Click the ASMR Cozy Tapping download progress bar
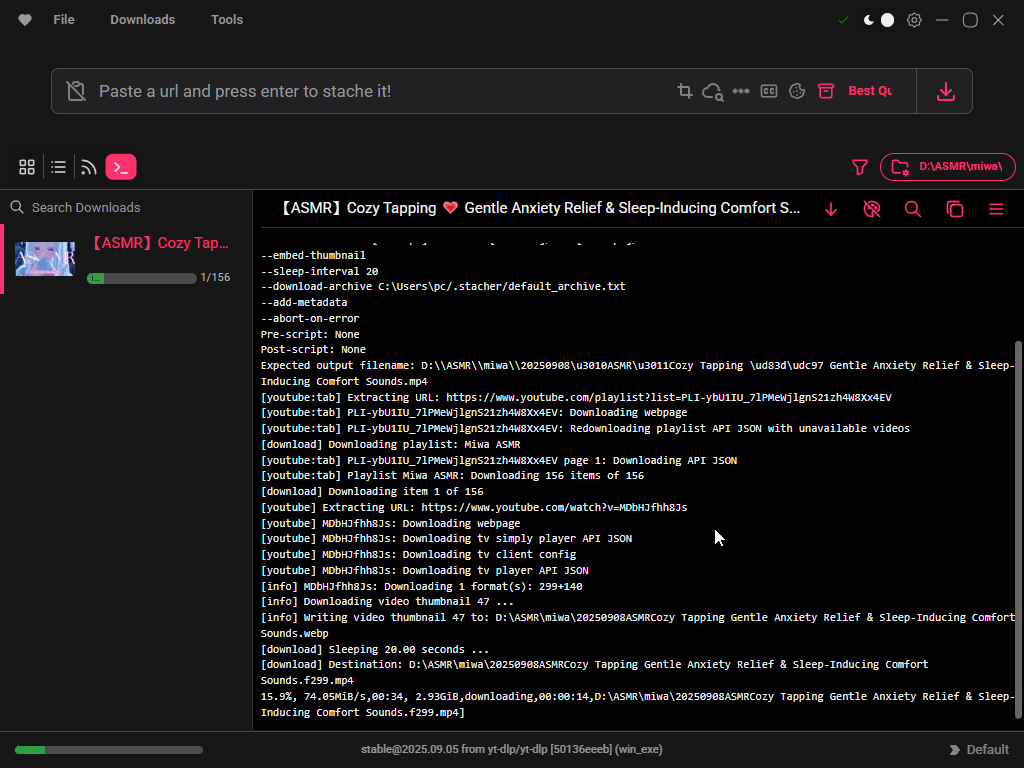 pyautogui.click(x=140, y=278)
